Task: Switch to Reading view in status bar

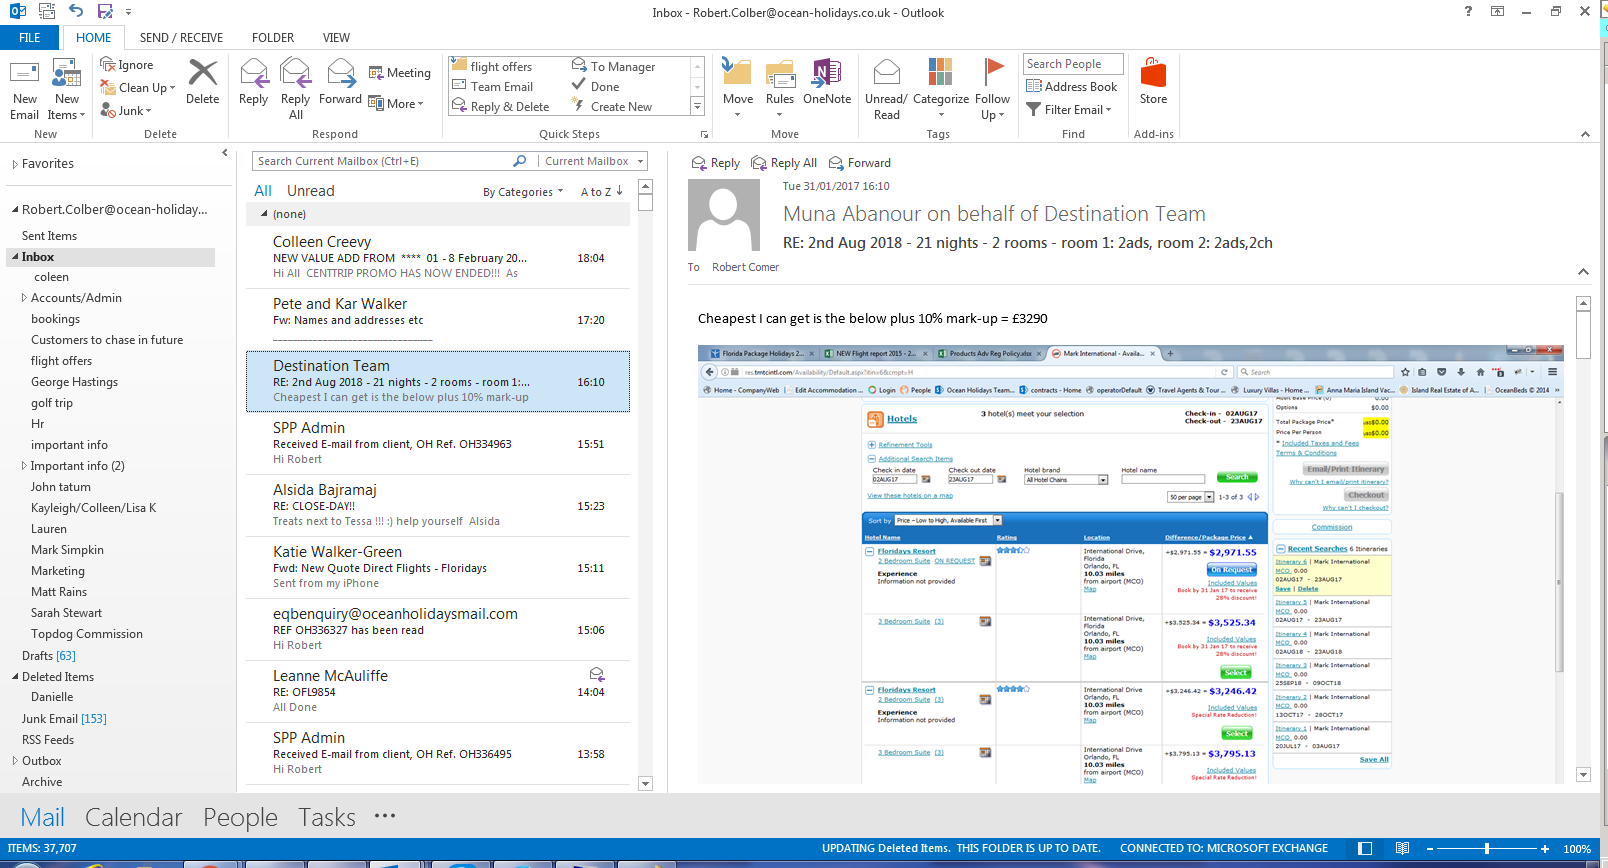Action: [x=1402, y=849]
